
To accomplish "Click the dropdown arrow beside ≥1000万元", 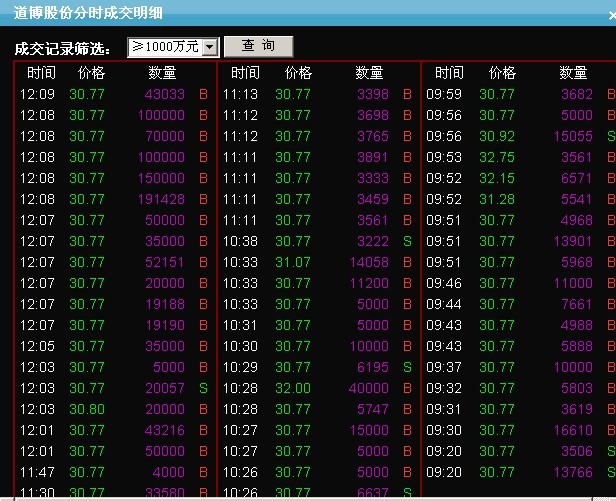I will (209, 47).
